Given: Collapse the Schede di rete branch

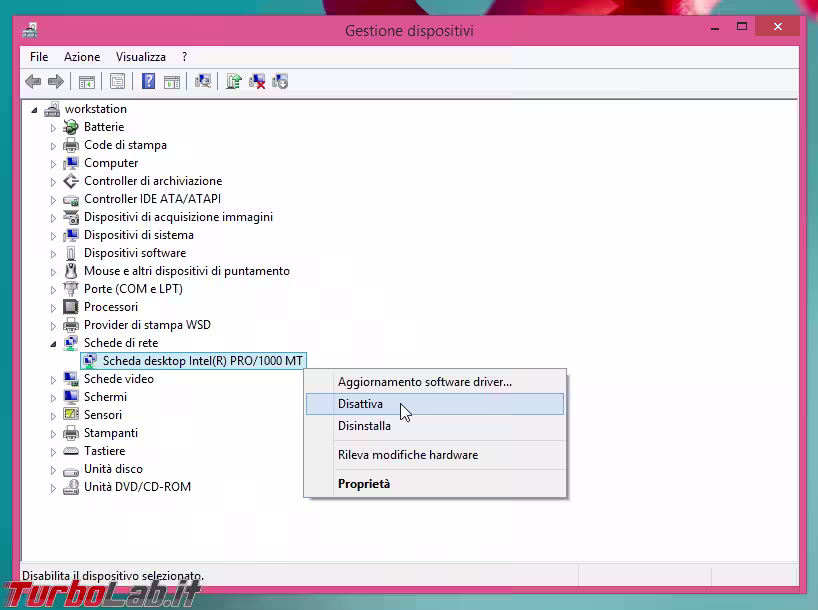Looking at the screenshot, I should [53, 343].
